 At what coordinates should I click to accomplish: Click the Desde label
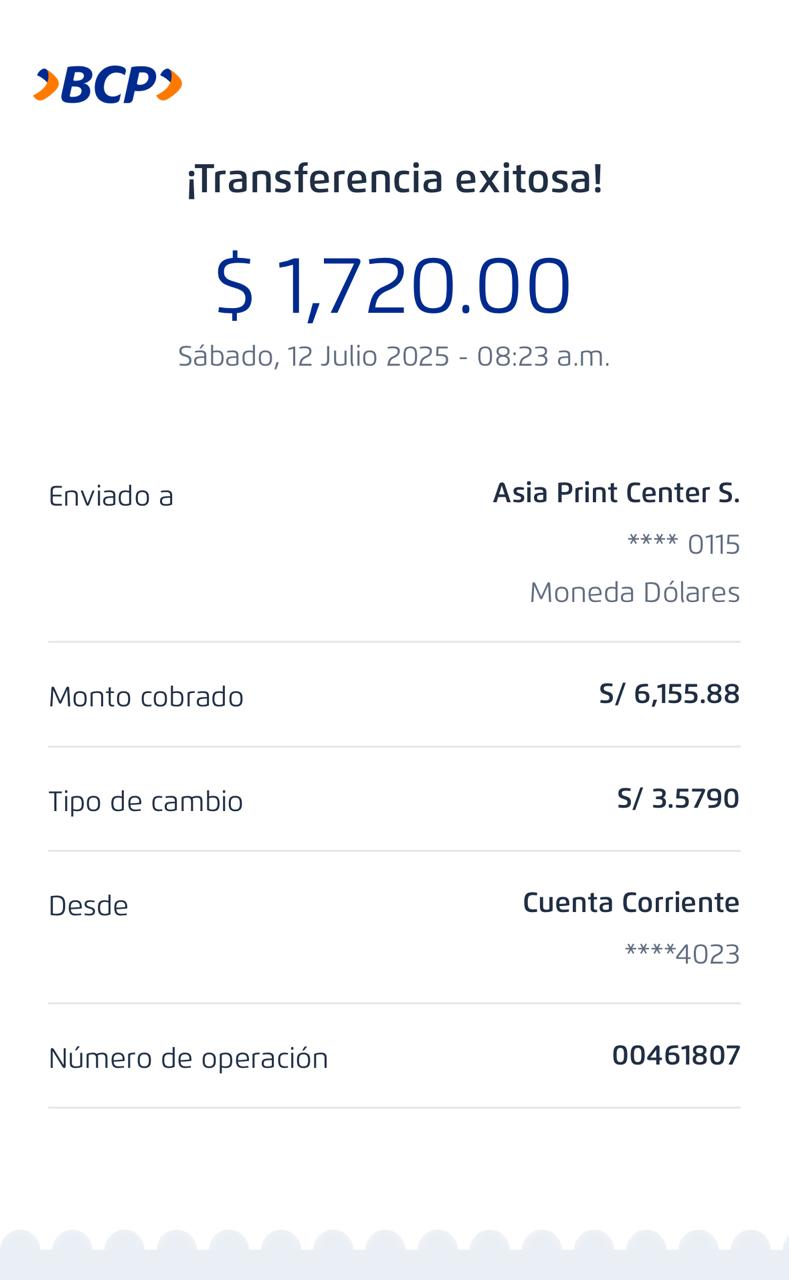88,906
